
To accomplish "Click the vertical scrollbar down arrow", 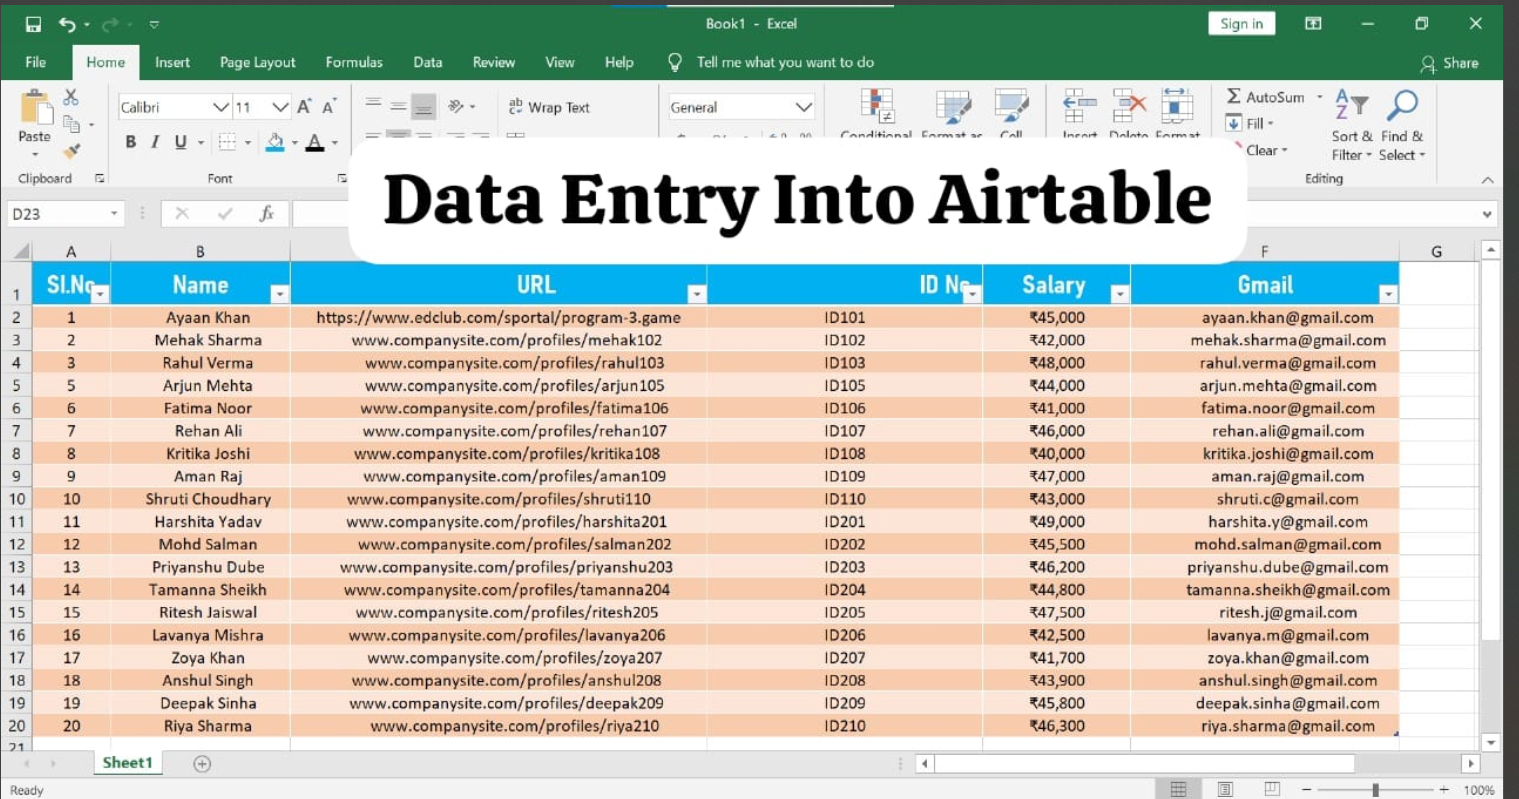I will coord(1491,743).
